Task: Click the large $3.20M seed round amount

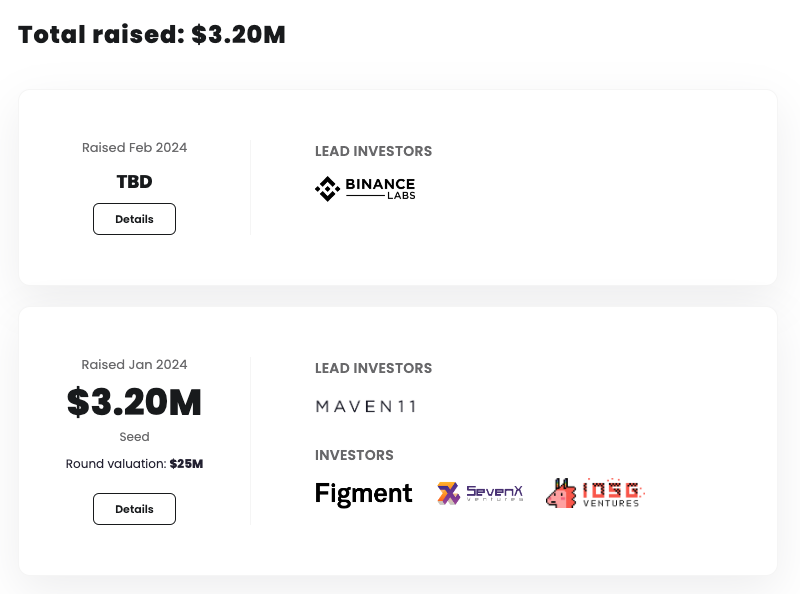Action: (134, 402)
